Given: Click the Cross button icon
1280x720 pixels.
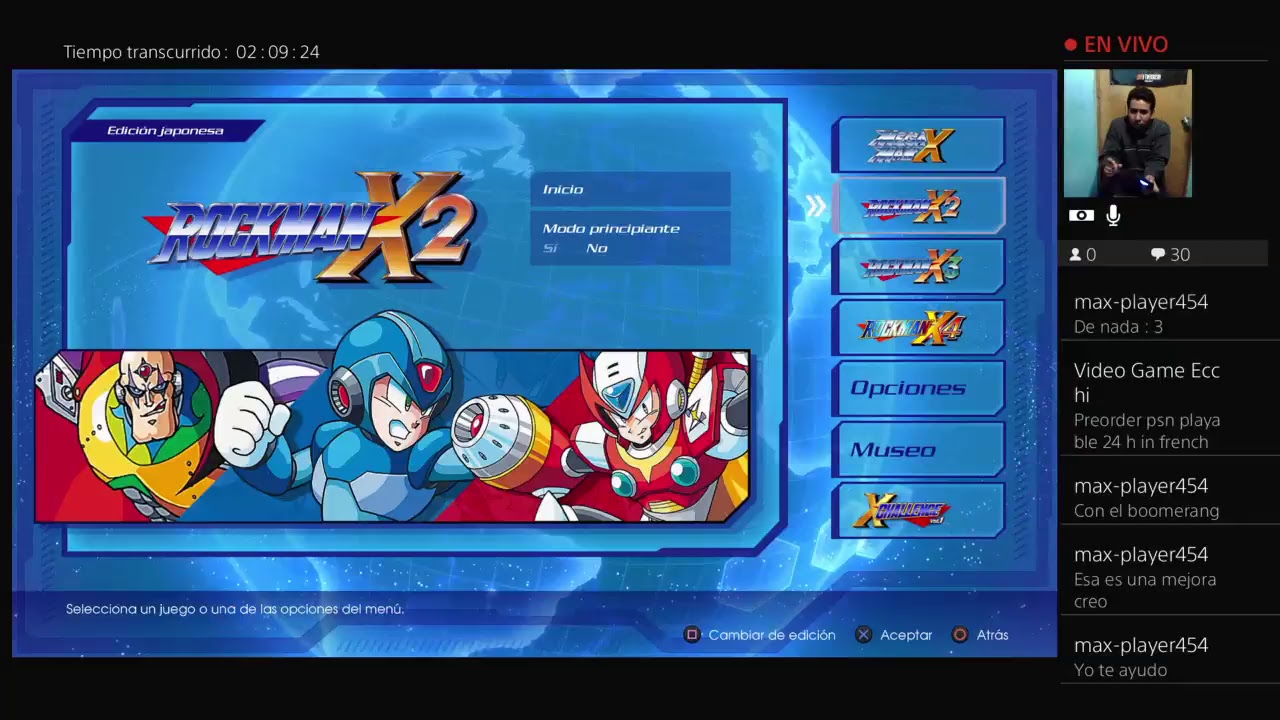Looking at the screenshot, I should coord(864,635).
